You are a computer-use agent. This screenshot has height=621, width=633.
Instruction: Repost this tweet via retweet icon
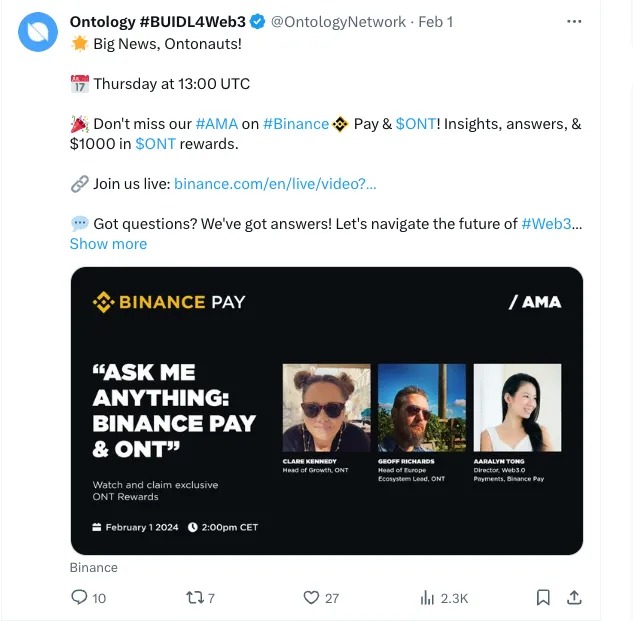click(x=194, y=597)
